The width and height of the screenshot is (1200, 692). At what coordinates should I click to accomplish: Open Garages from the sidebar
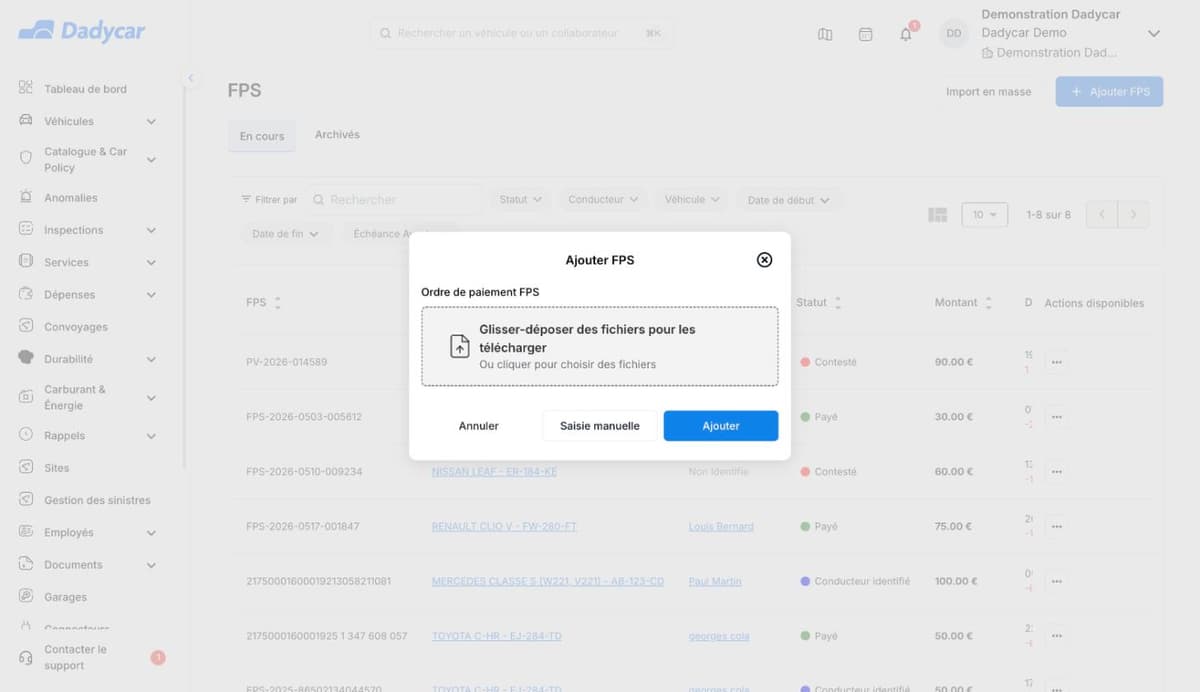click(x=65, y=597)
